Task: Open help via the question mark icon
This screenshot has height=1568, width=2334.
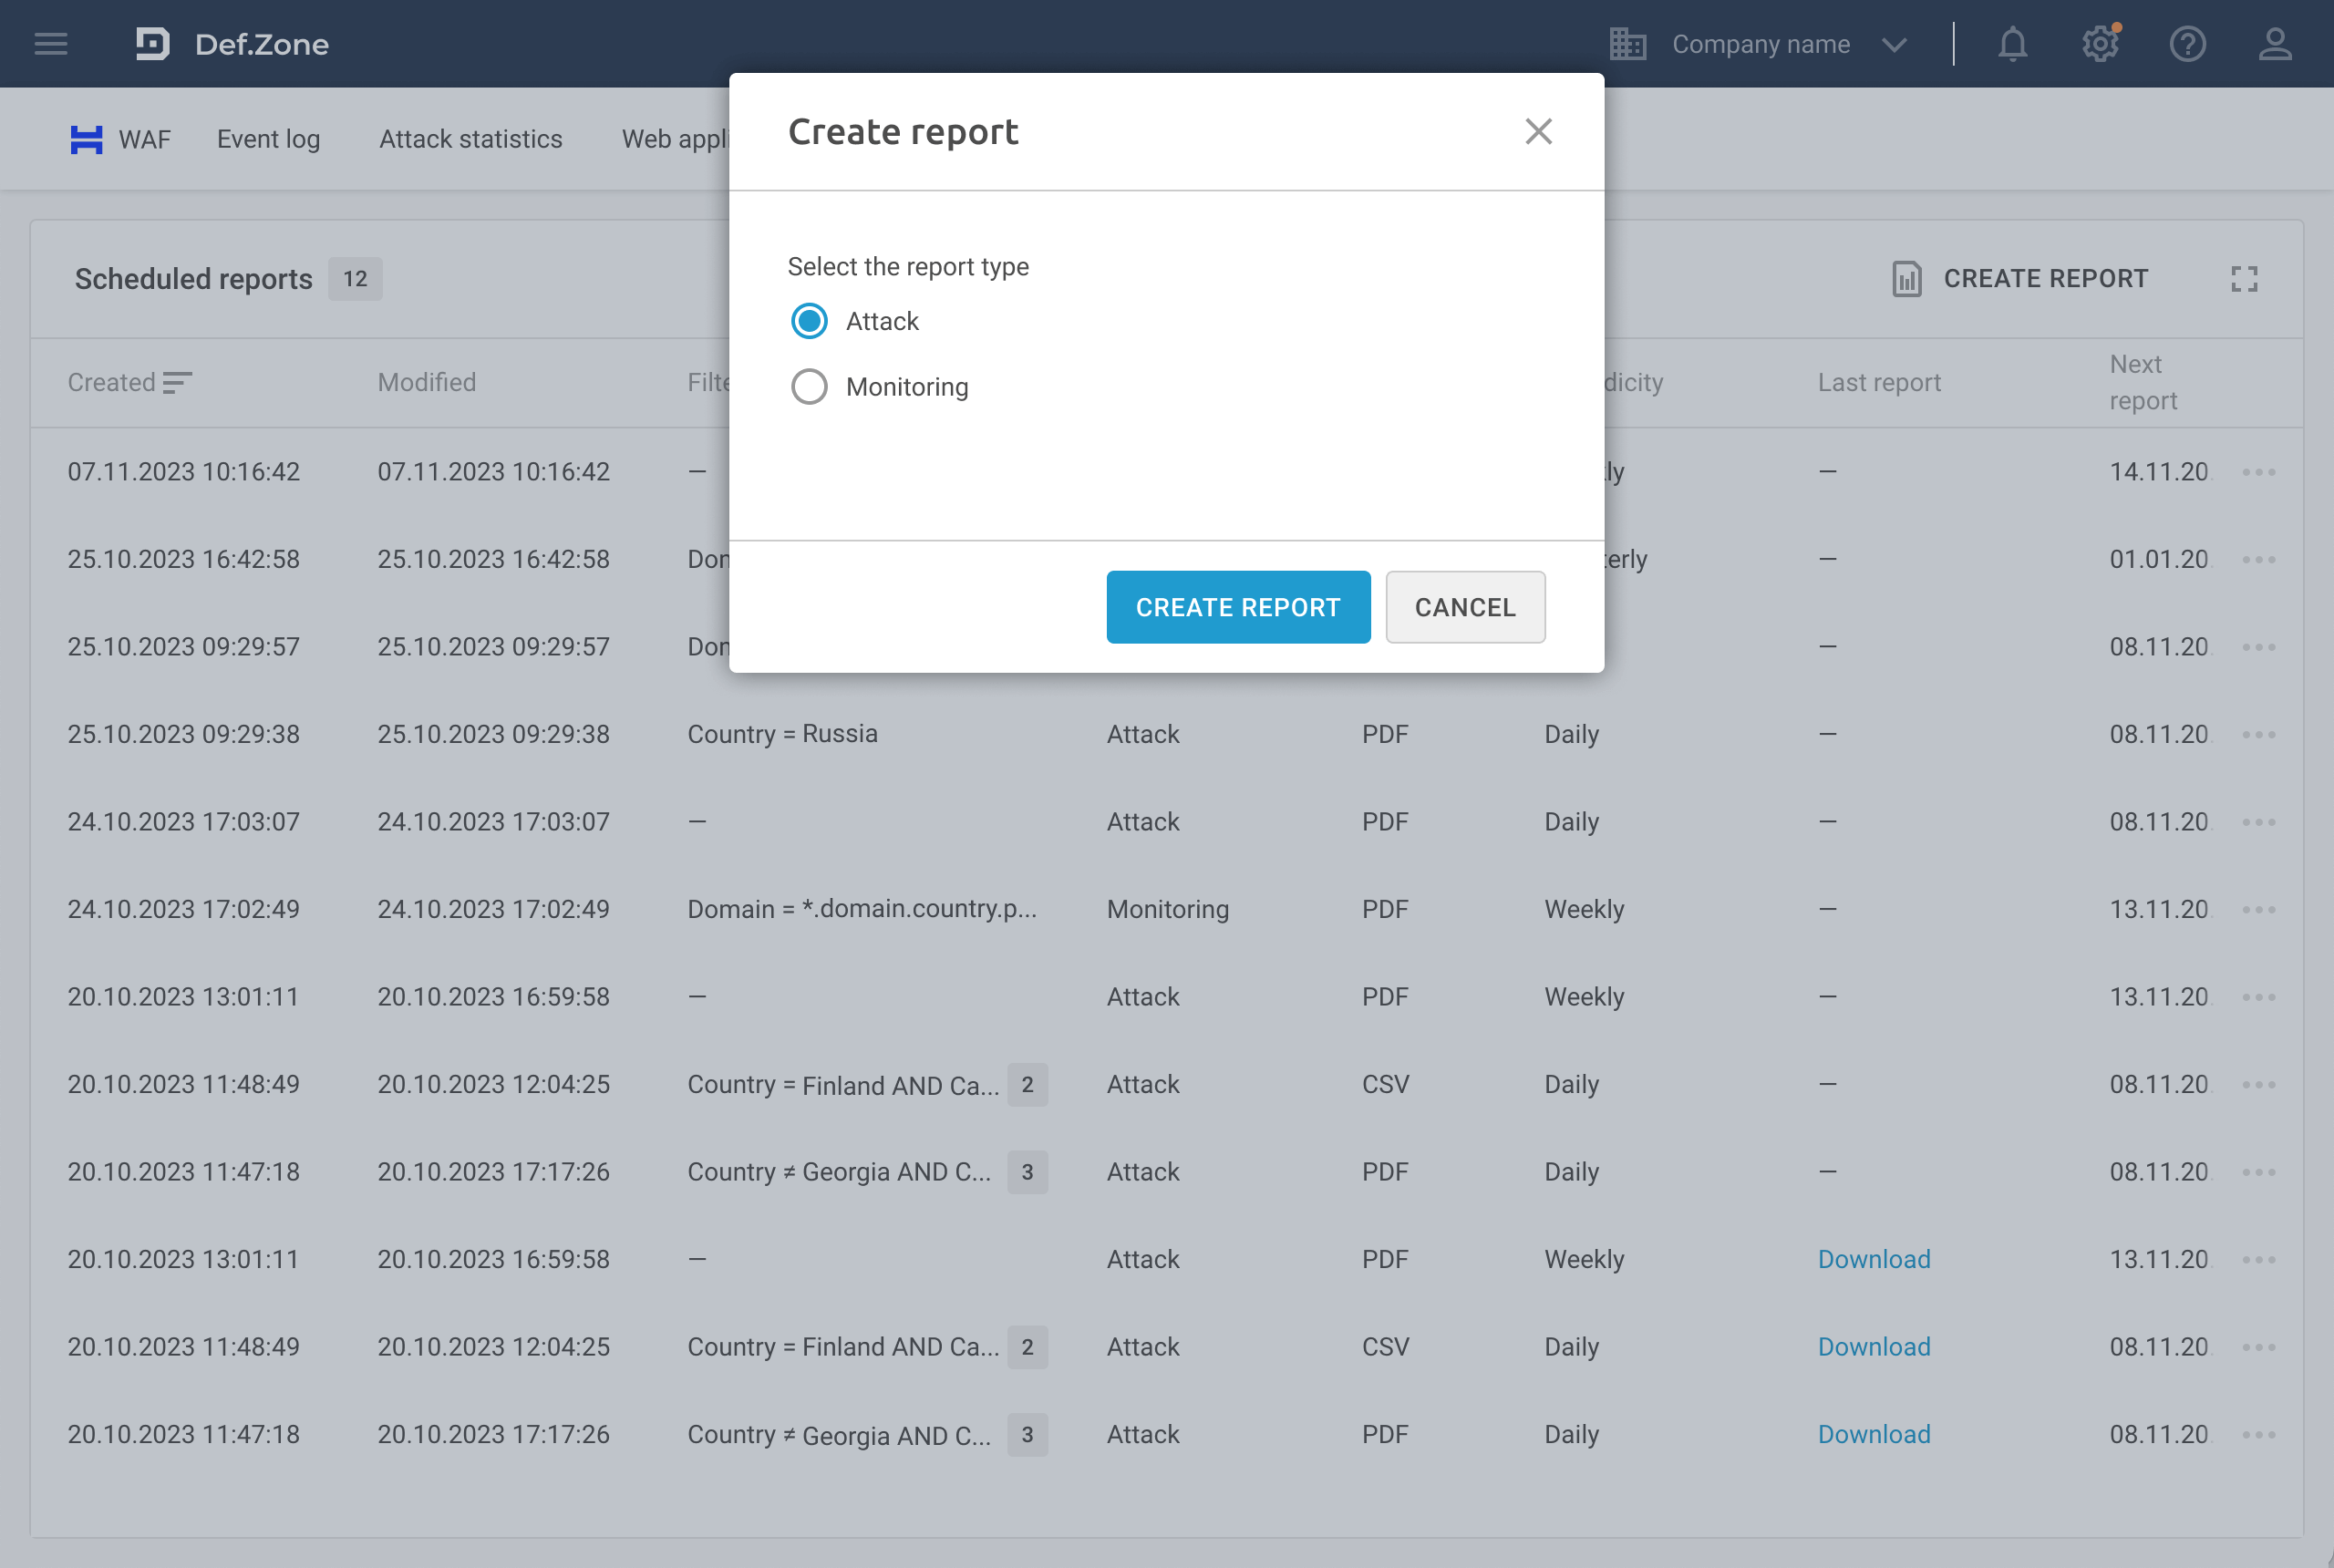Action: pyautogui.click(x=2188, y=43)
